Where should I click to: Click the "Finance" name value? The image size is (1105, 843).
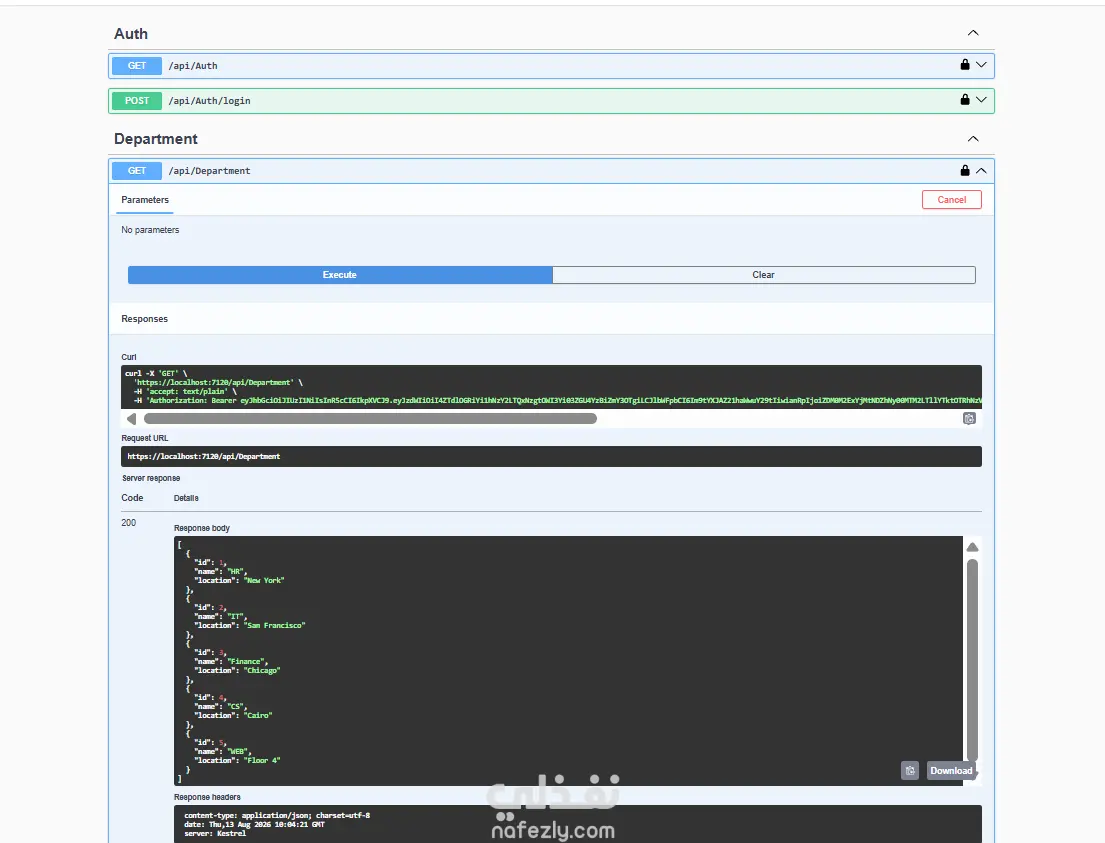[x=246, y=662]
